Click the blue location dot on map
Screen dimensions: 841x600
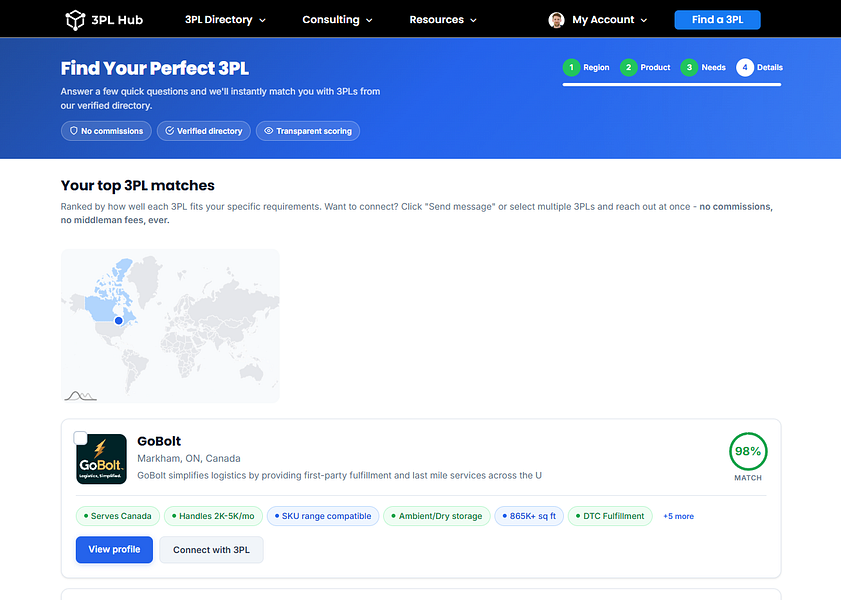119,321
